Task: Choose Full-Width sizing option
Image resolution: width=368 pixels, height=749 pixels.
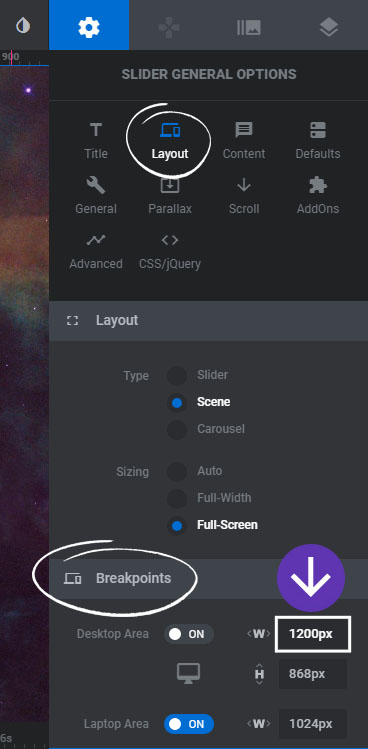Action: click(177, 499)
